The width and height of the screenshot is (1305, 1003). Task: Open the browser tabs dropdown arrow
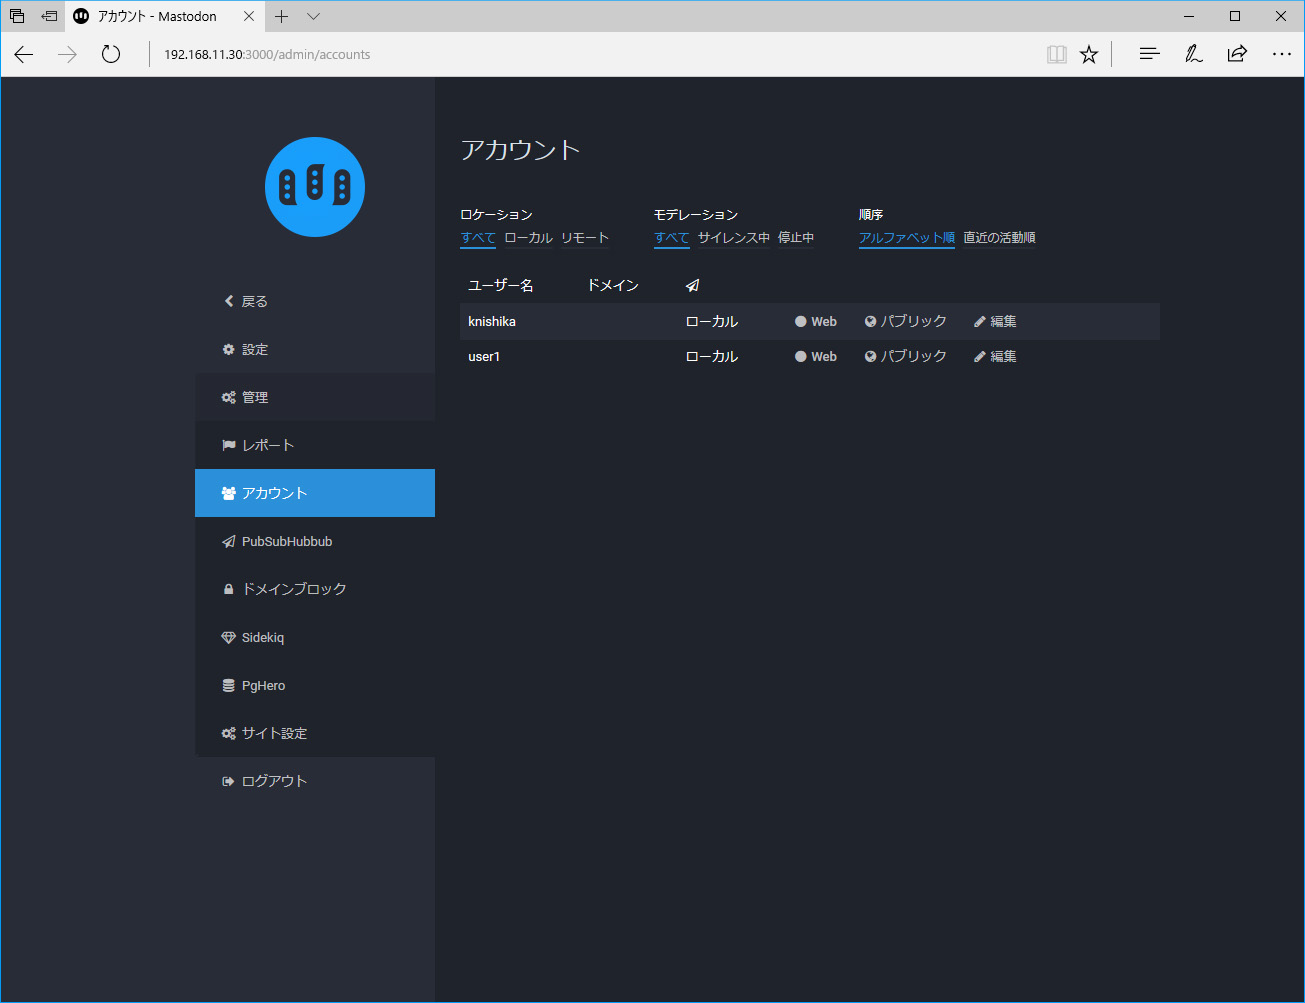313,16
